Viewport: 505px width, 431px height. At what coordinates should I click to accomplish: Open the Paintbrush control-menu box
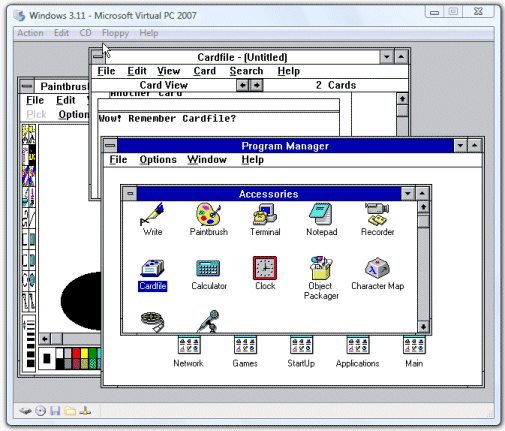tap(27, 86)
